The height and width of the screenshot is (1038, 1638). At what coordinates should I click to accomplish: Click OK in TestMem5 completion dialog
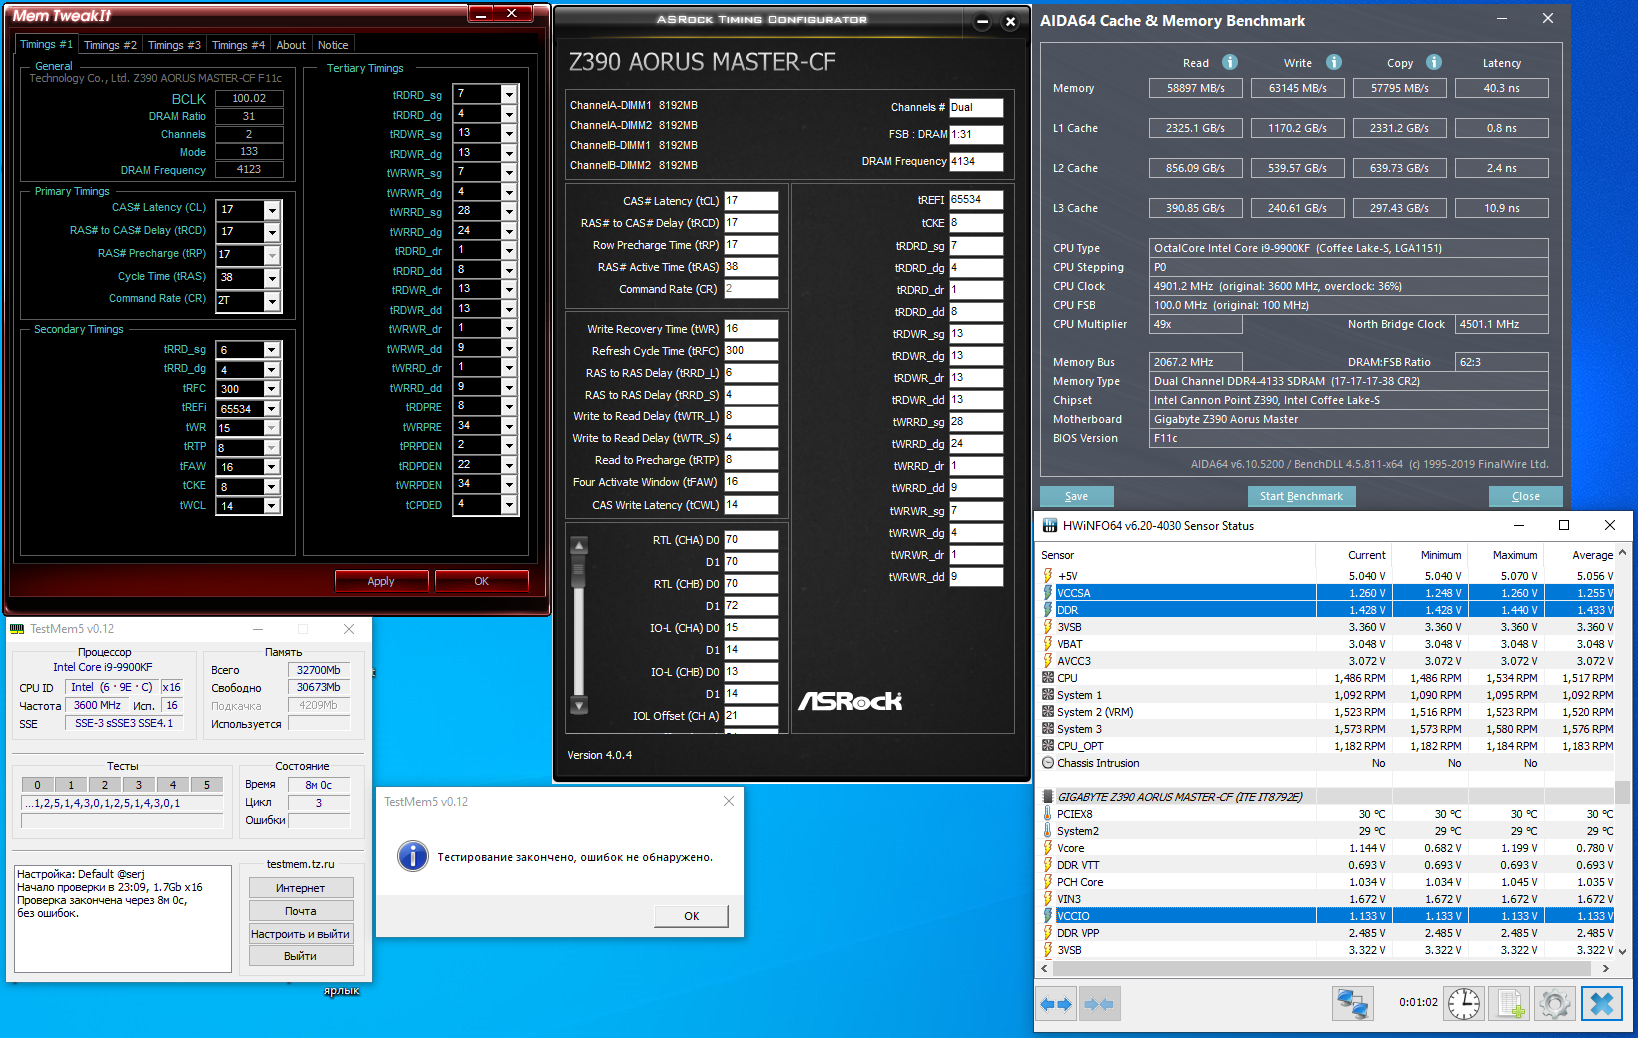[692, 916]
